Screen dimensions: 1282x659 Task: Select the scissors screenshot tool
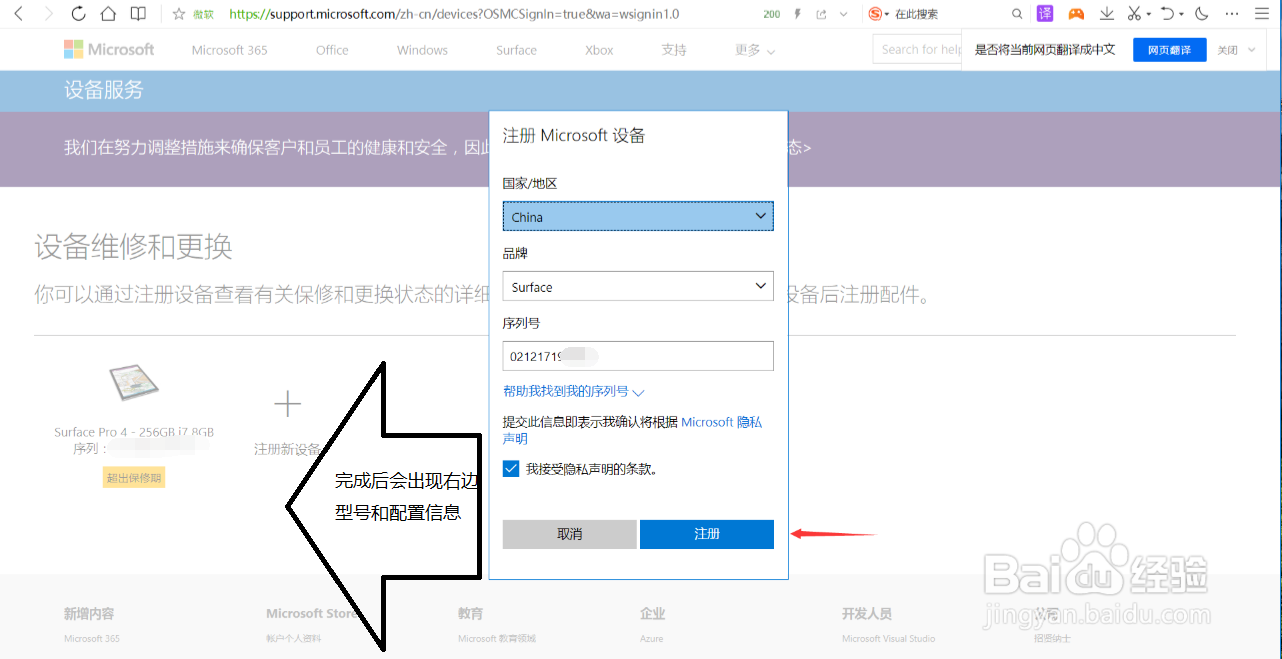pos(1134,14)
